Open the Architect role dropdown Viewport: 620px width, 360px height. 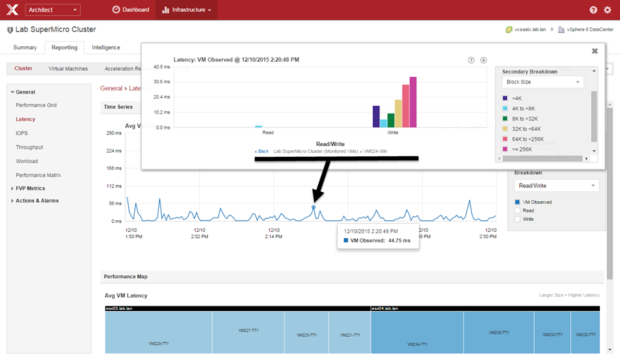coord(53,10)
